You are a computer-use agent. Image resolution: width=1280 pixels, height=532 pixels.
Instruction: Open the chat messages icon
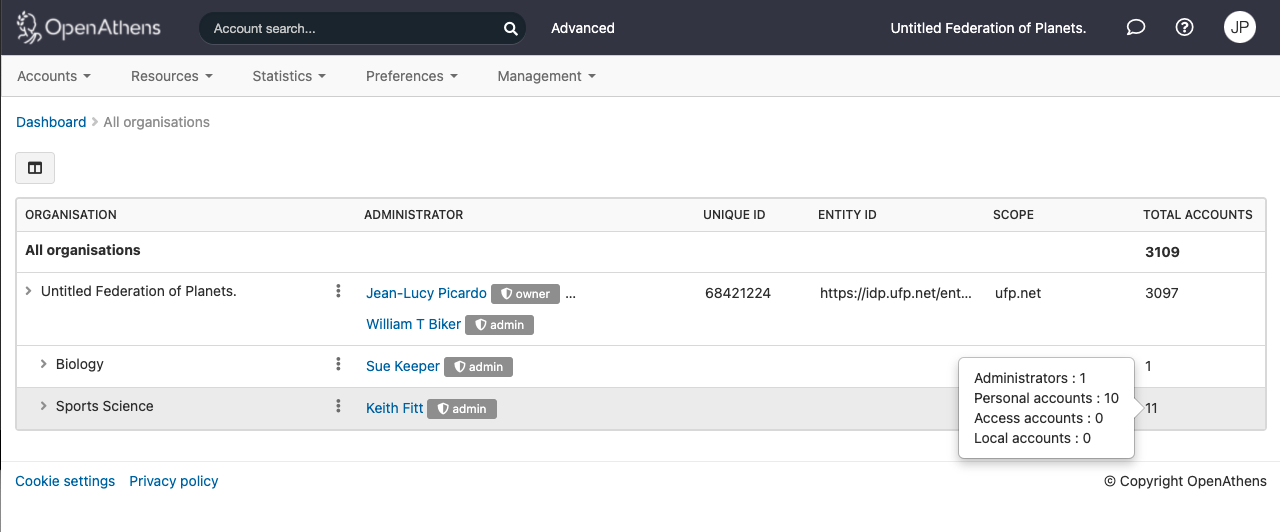1136,27
